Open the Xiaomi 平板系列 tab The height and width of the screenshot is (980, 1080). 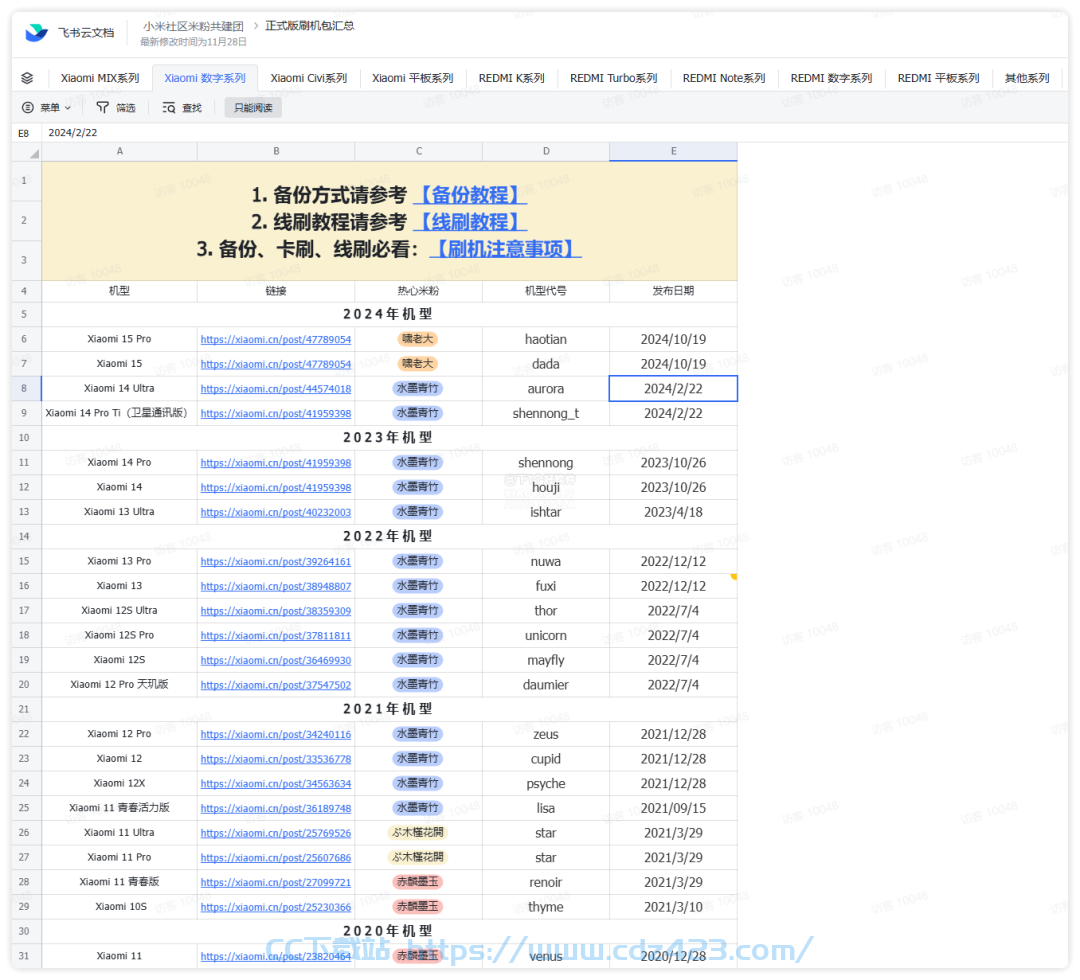413,78
